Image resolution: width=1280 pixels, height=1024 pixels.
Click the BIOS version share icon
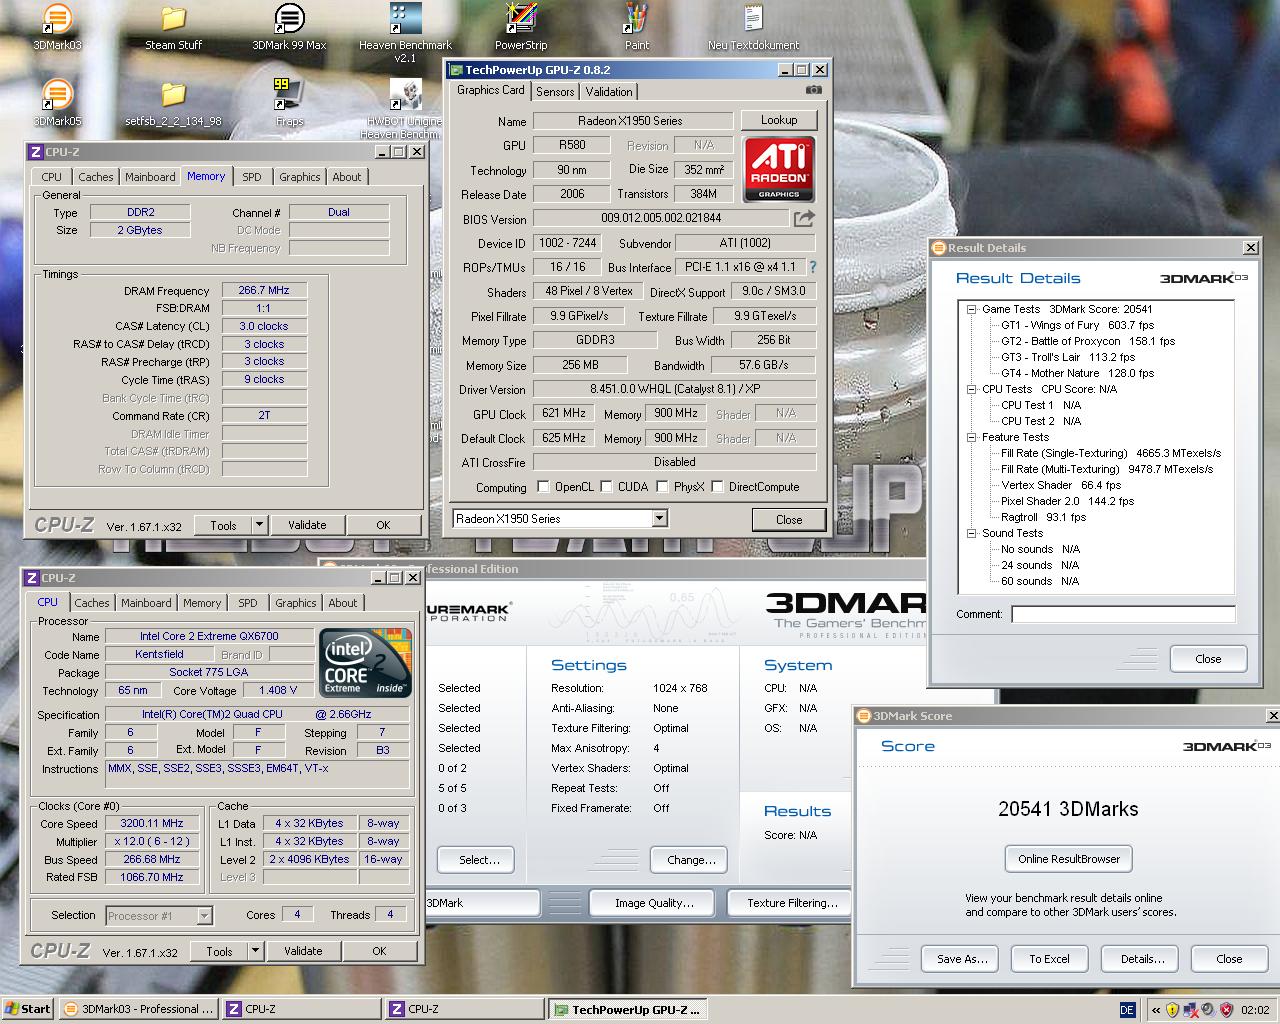[804, 218]
